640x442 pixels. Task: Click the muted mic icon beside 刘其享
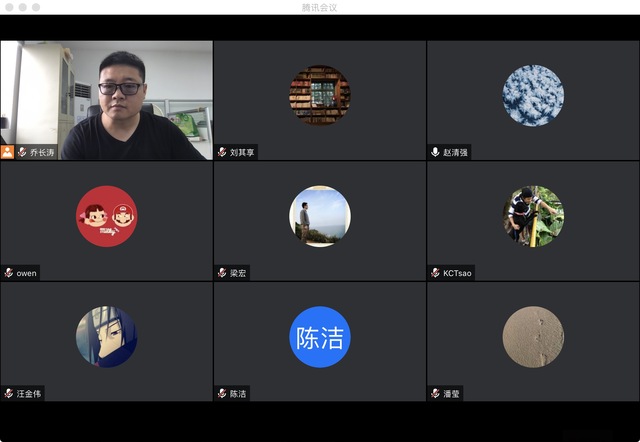222,152
